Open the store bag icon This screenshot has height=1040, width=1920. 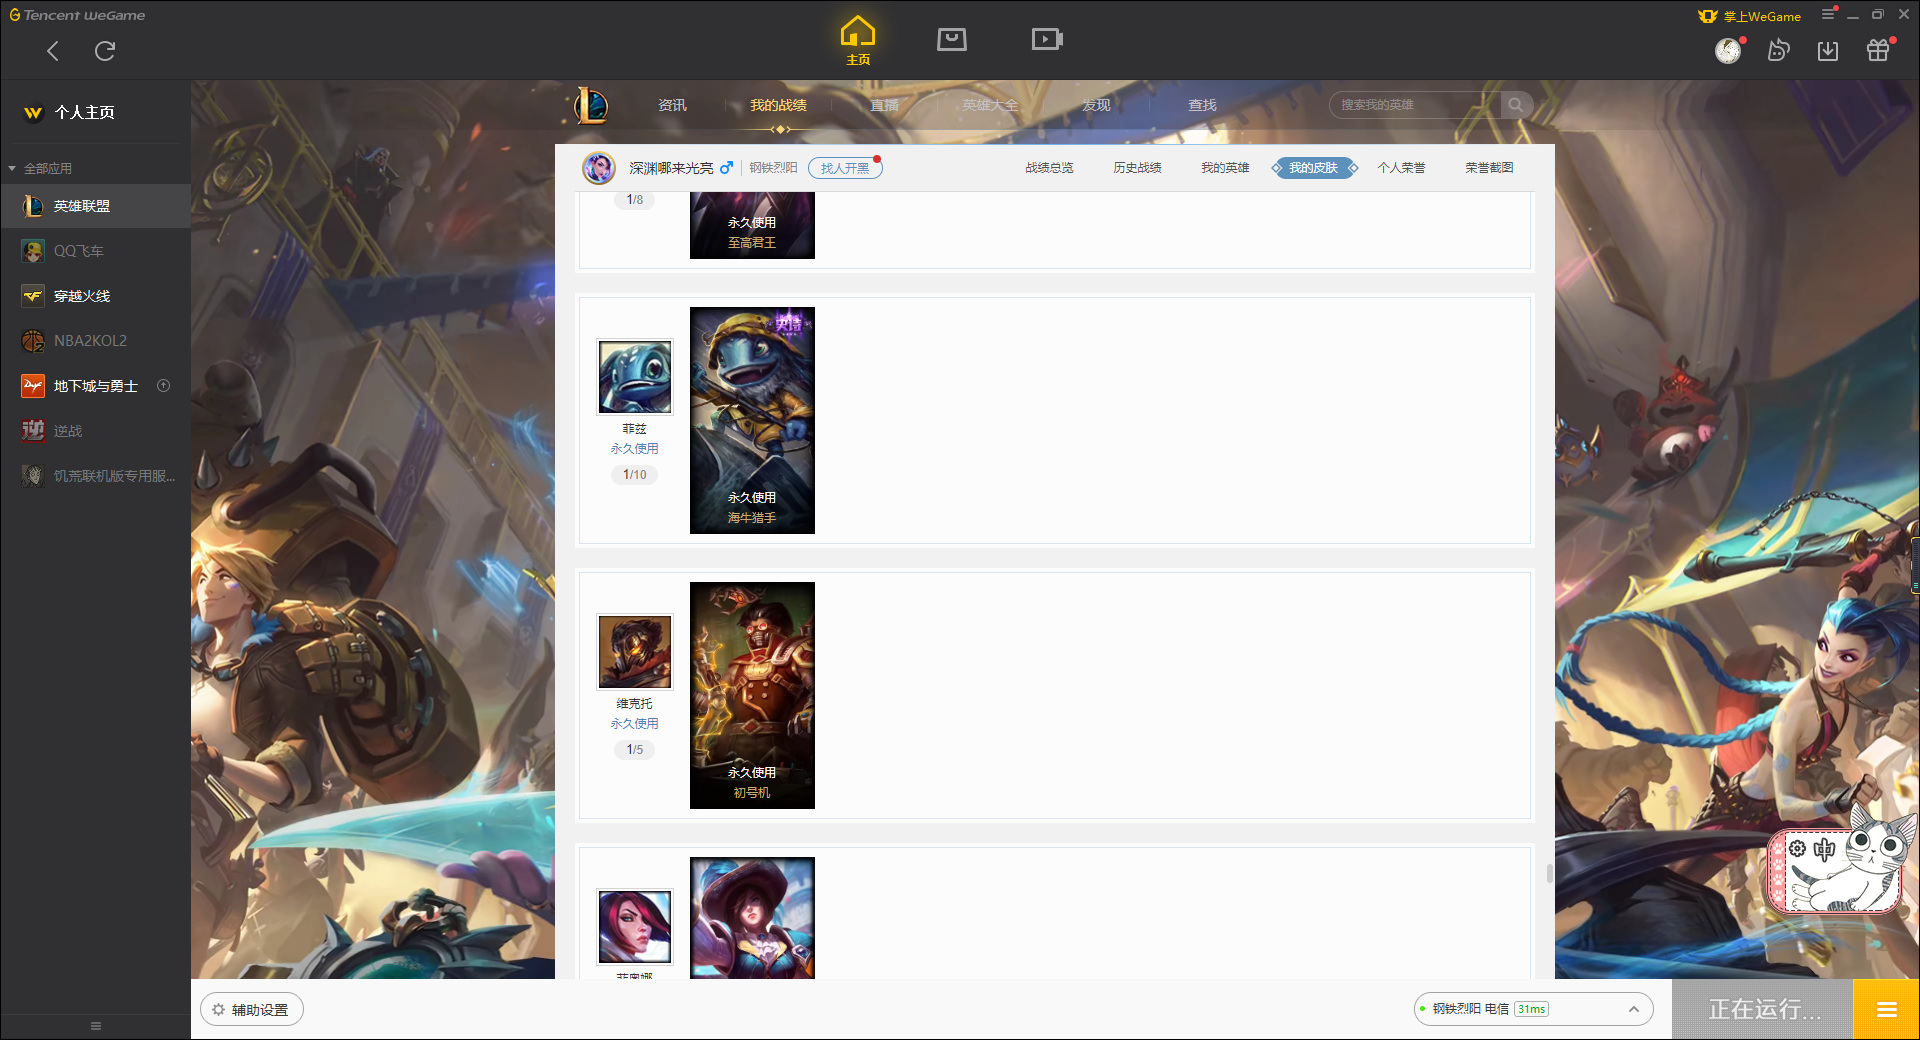(952, 39)
